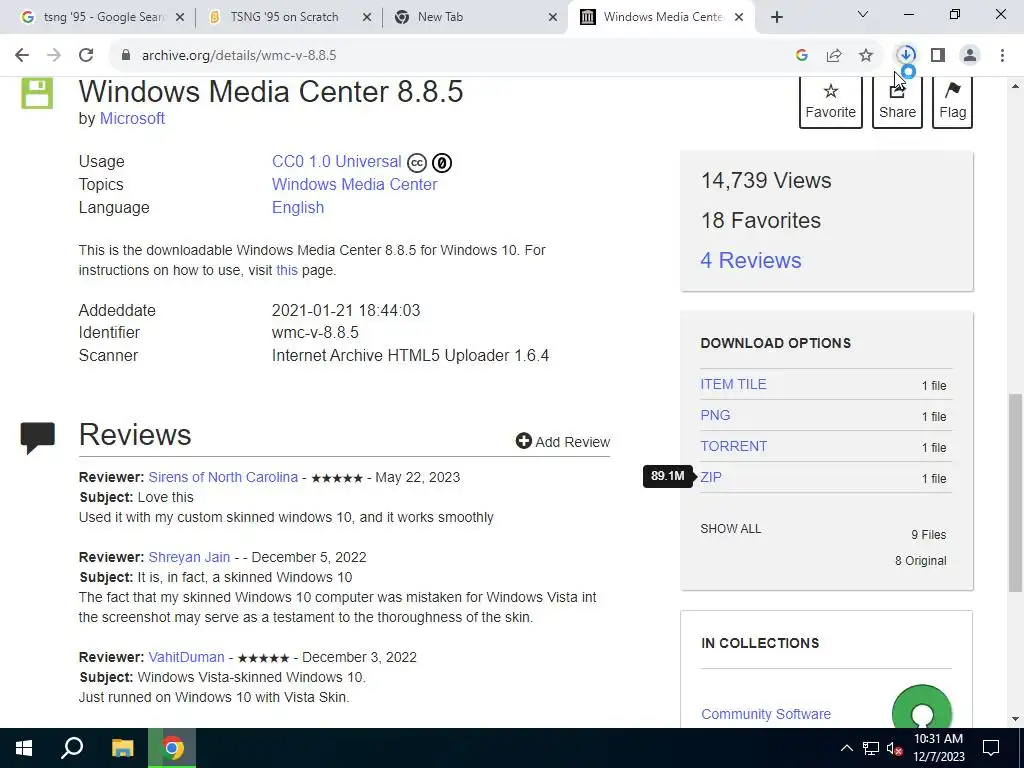Click the scrollbar up arrow
Screen dimensions: 1024x768
[x=1015, y=86]
